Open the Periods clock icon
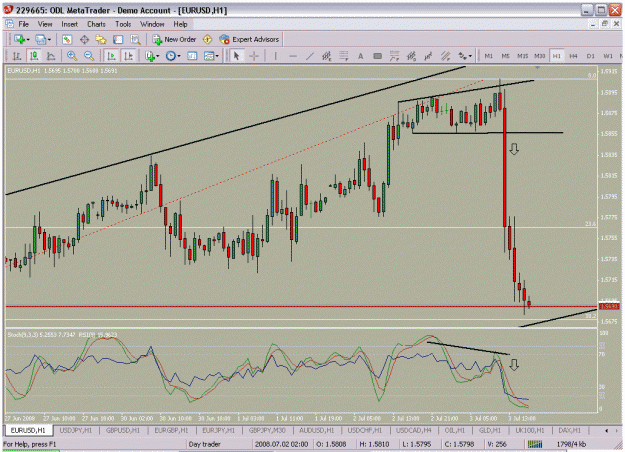 (x=171, y=56)
